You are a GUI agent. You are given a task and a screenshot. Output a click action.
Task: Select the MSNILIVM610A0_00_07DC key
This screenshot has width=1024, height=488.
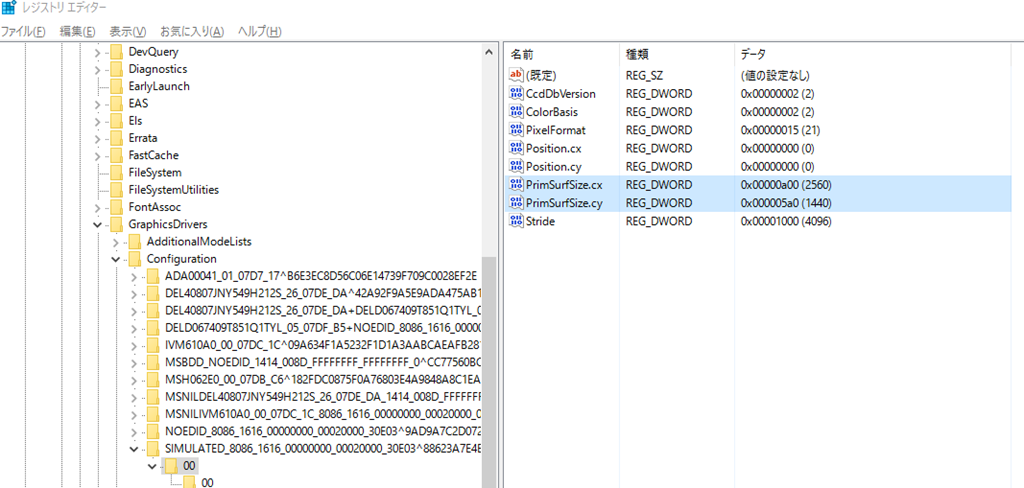point(323,415)
